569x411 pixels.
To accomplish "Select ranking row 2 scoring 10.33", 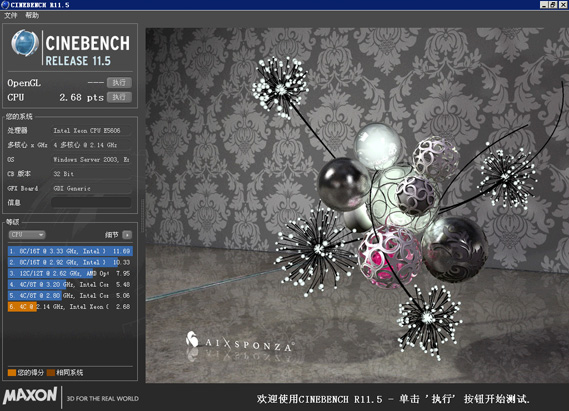I will (x=70, y=262).
